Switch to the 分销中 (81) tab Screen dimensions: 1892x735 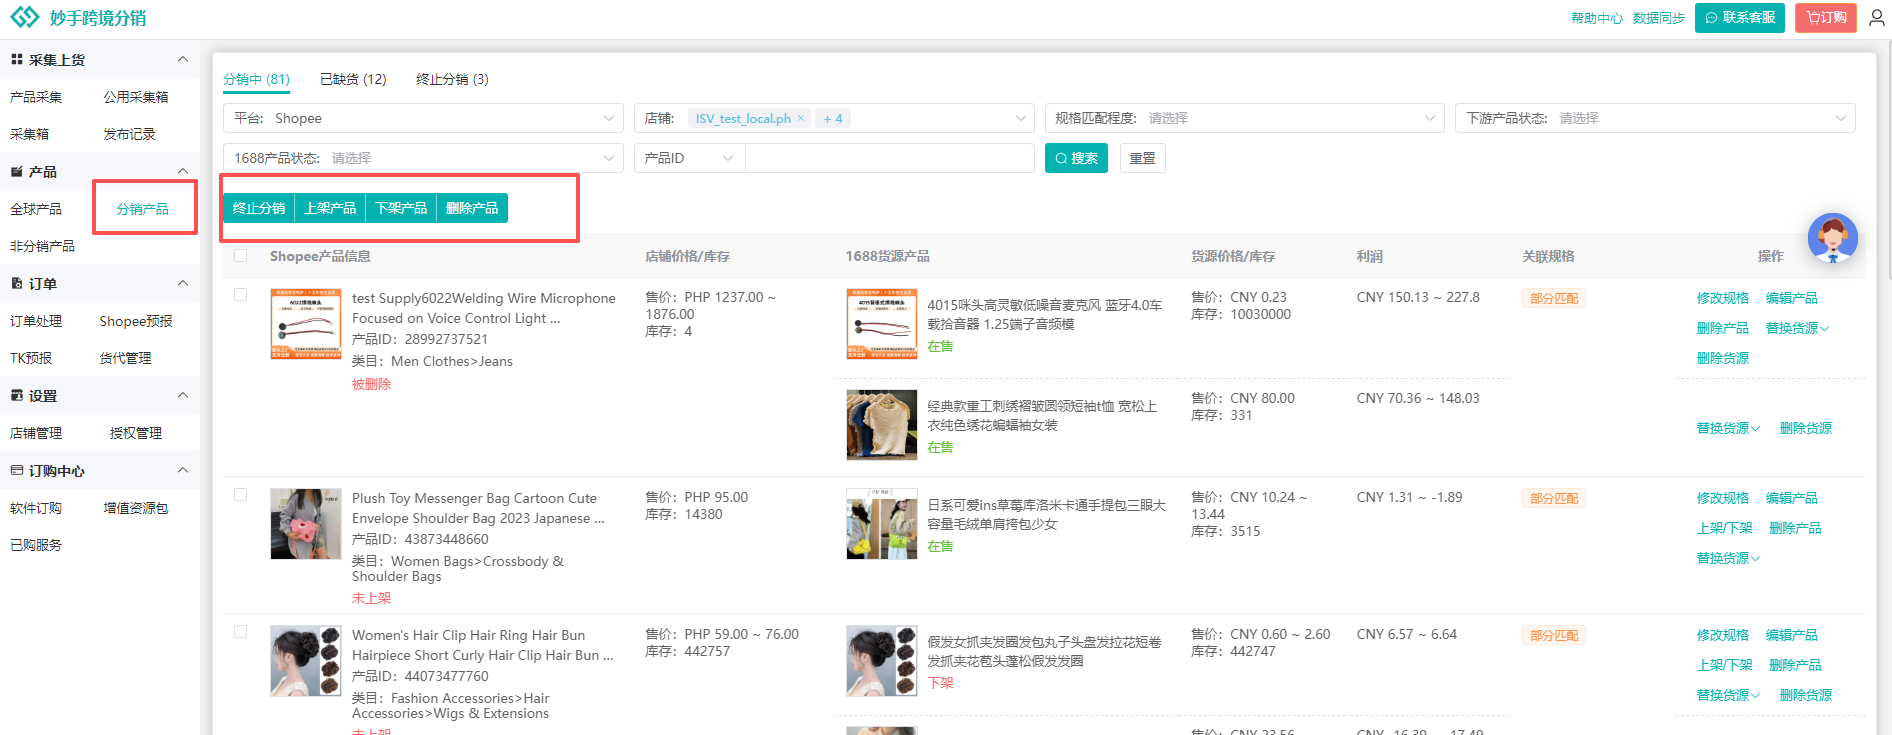click(256, 79)
